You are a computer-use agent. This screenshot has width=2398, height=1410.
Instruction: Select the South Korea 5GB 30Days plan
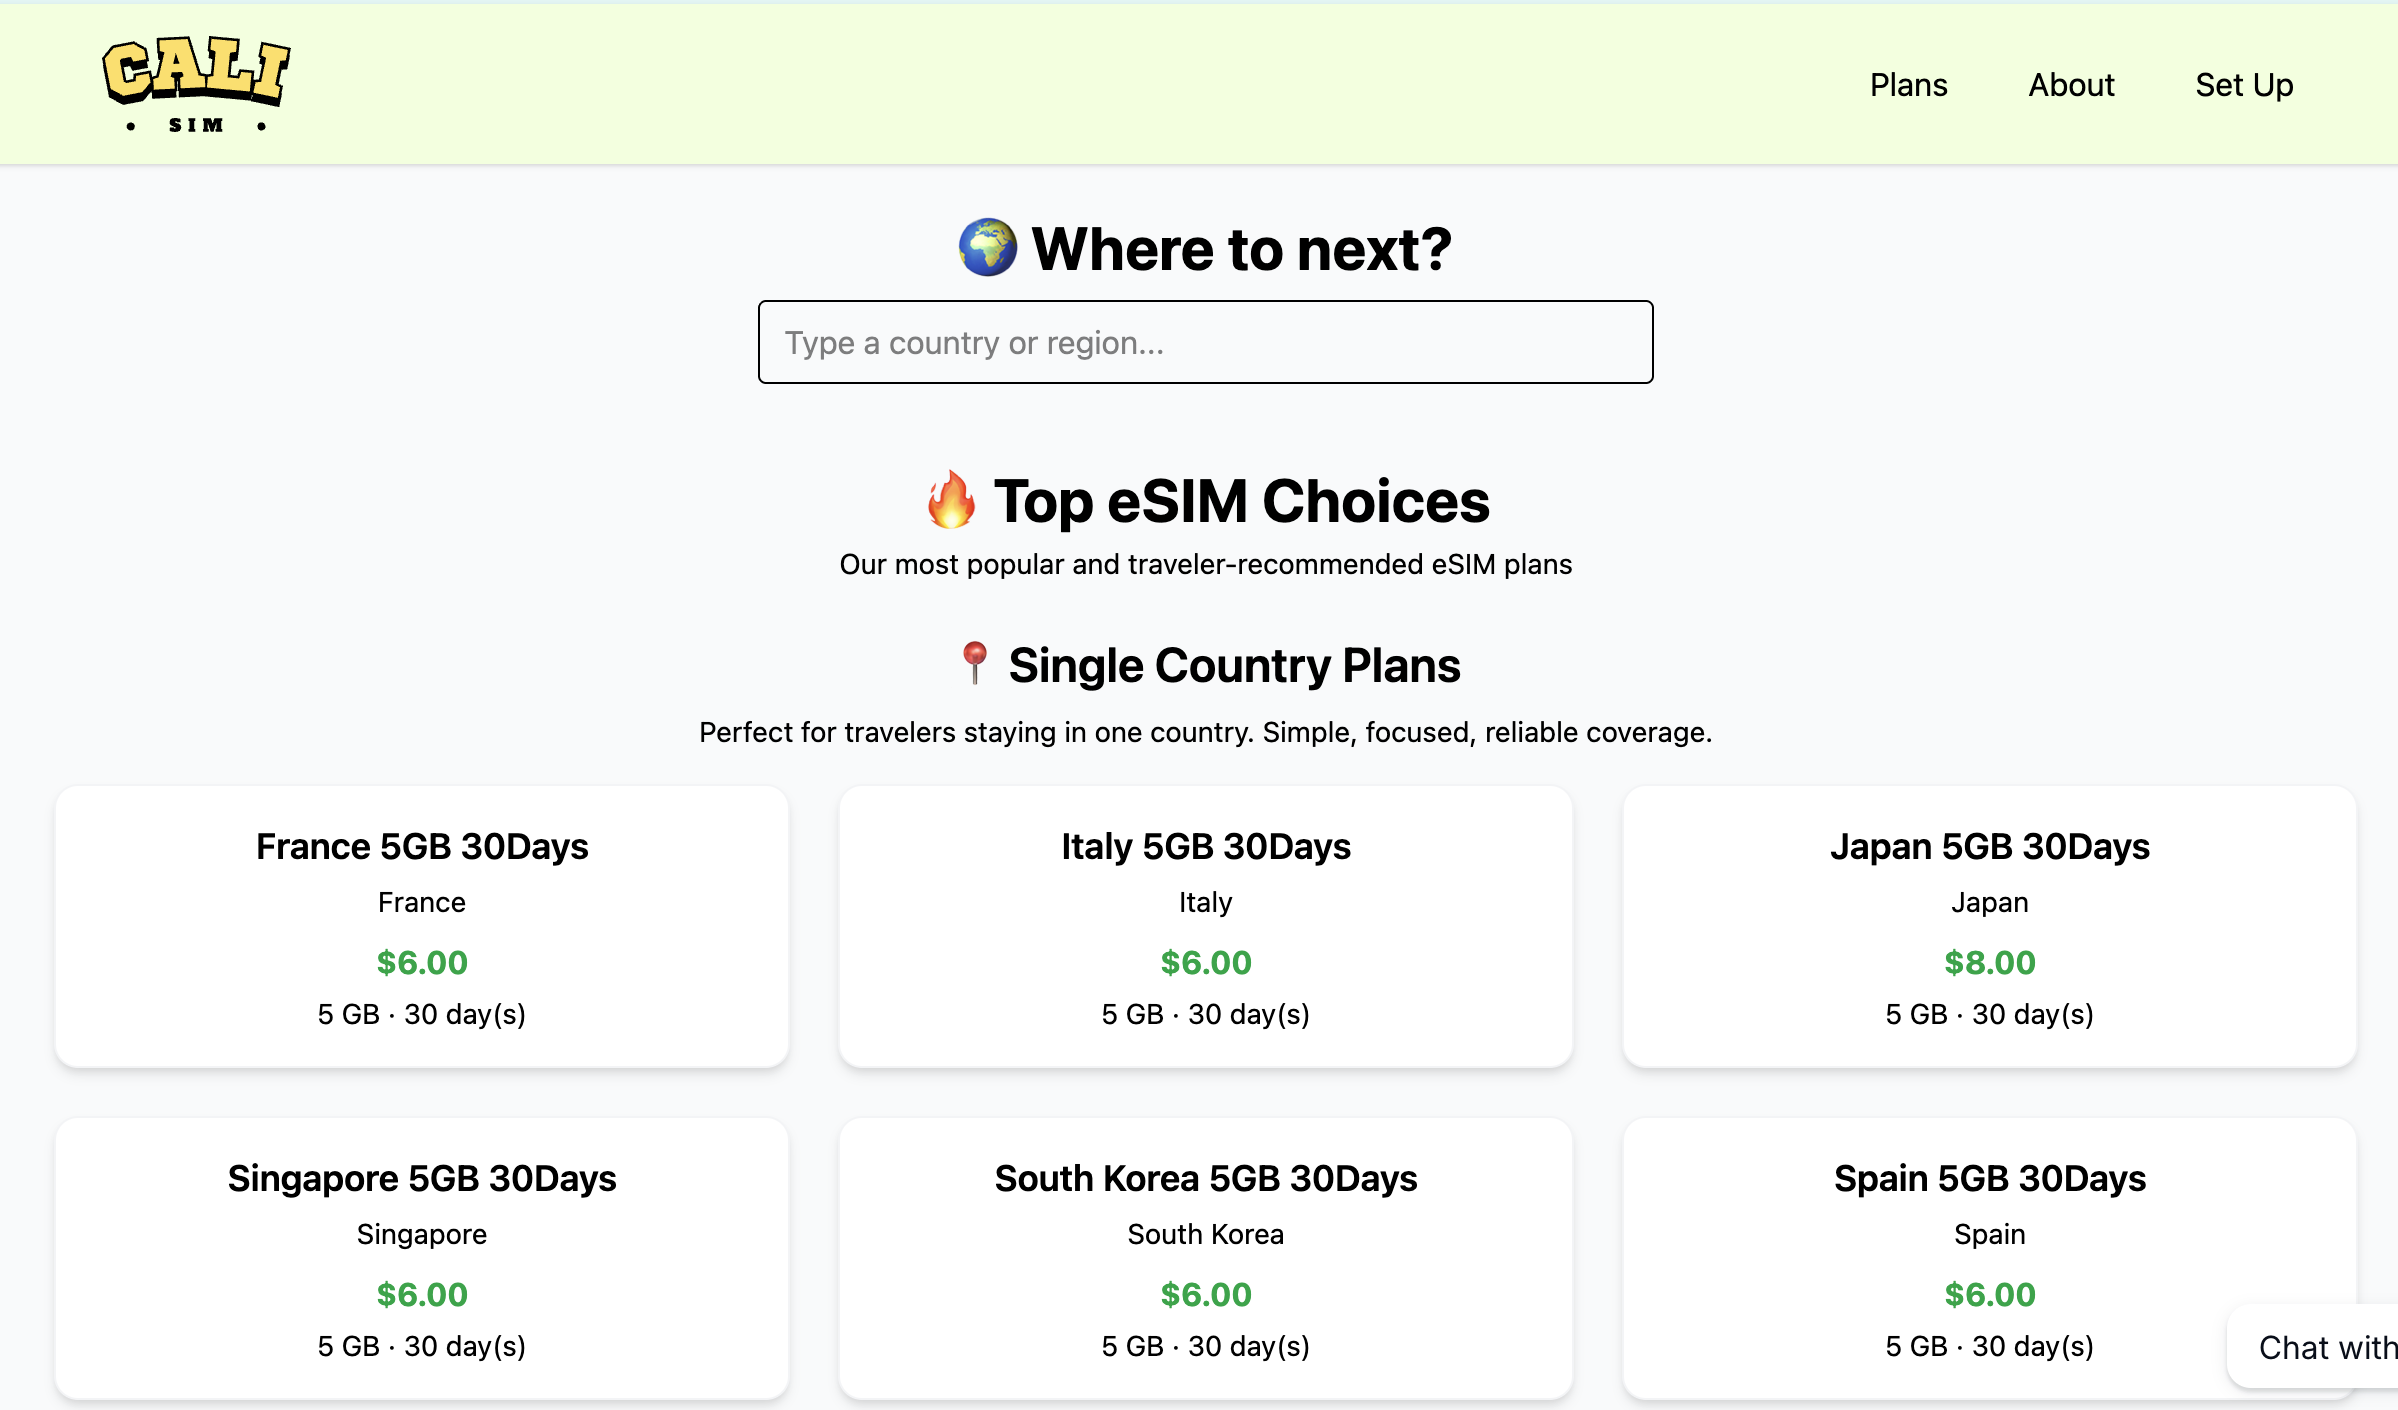[1206, 1258]
